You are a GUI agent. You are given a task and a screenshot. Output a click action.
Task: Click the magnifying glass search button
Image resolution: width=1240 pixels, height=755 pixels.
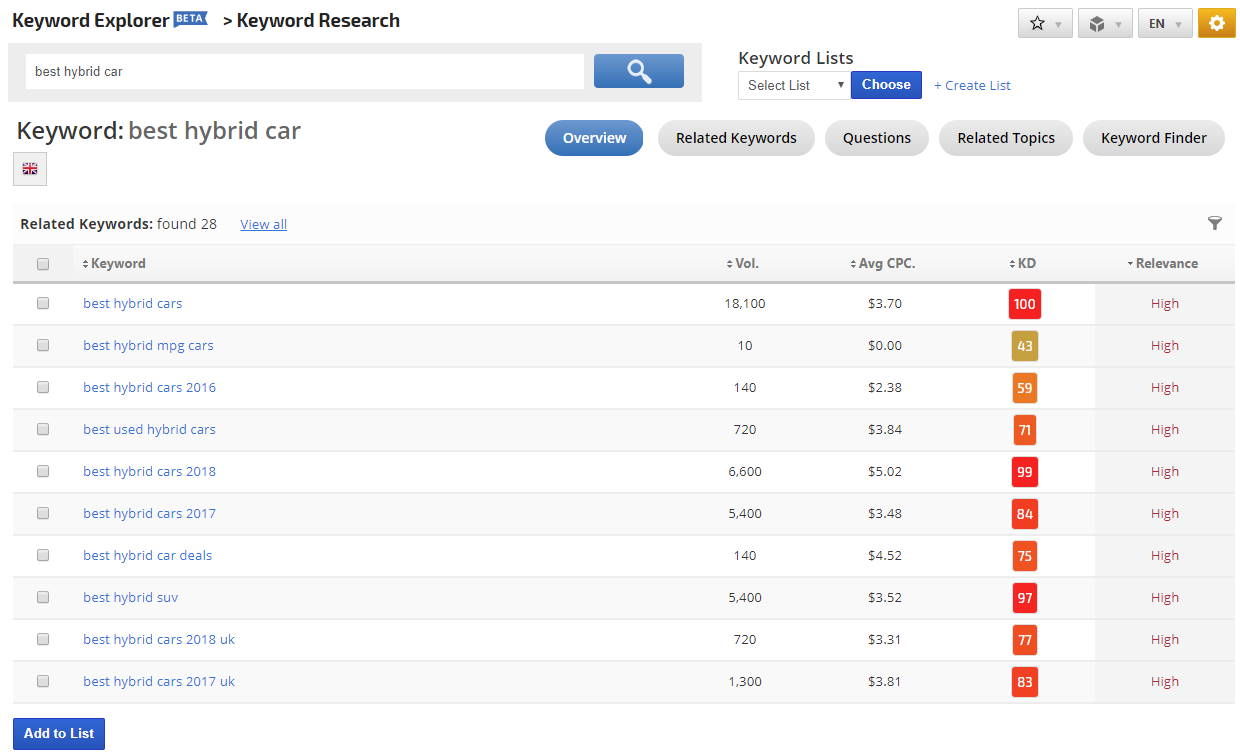click(638, 71)
